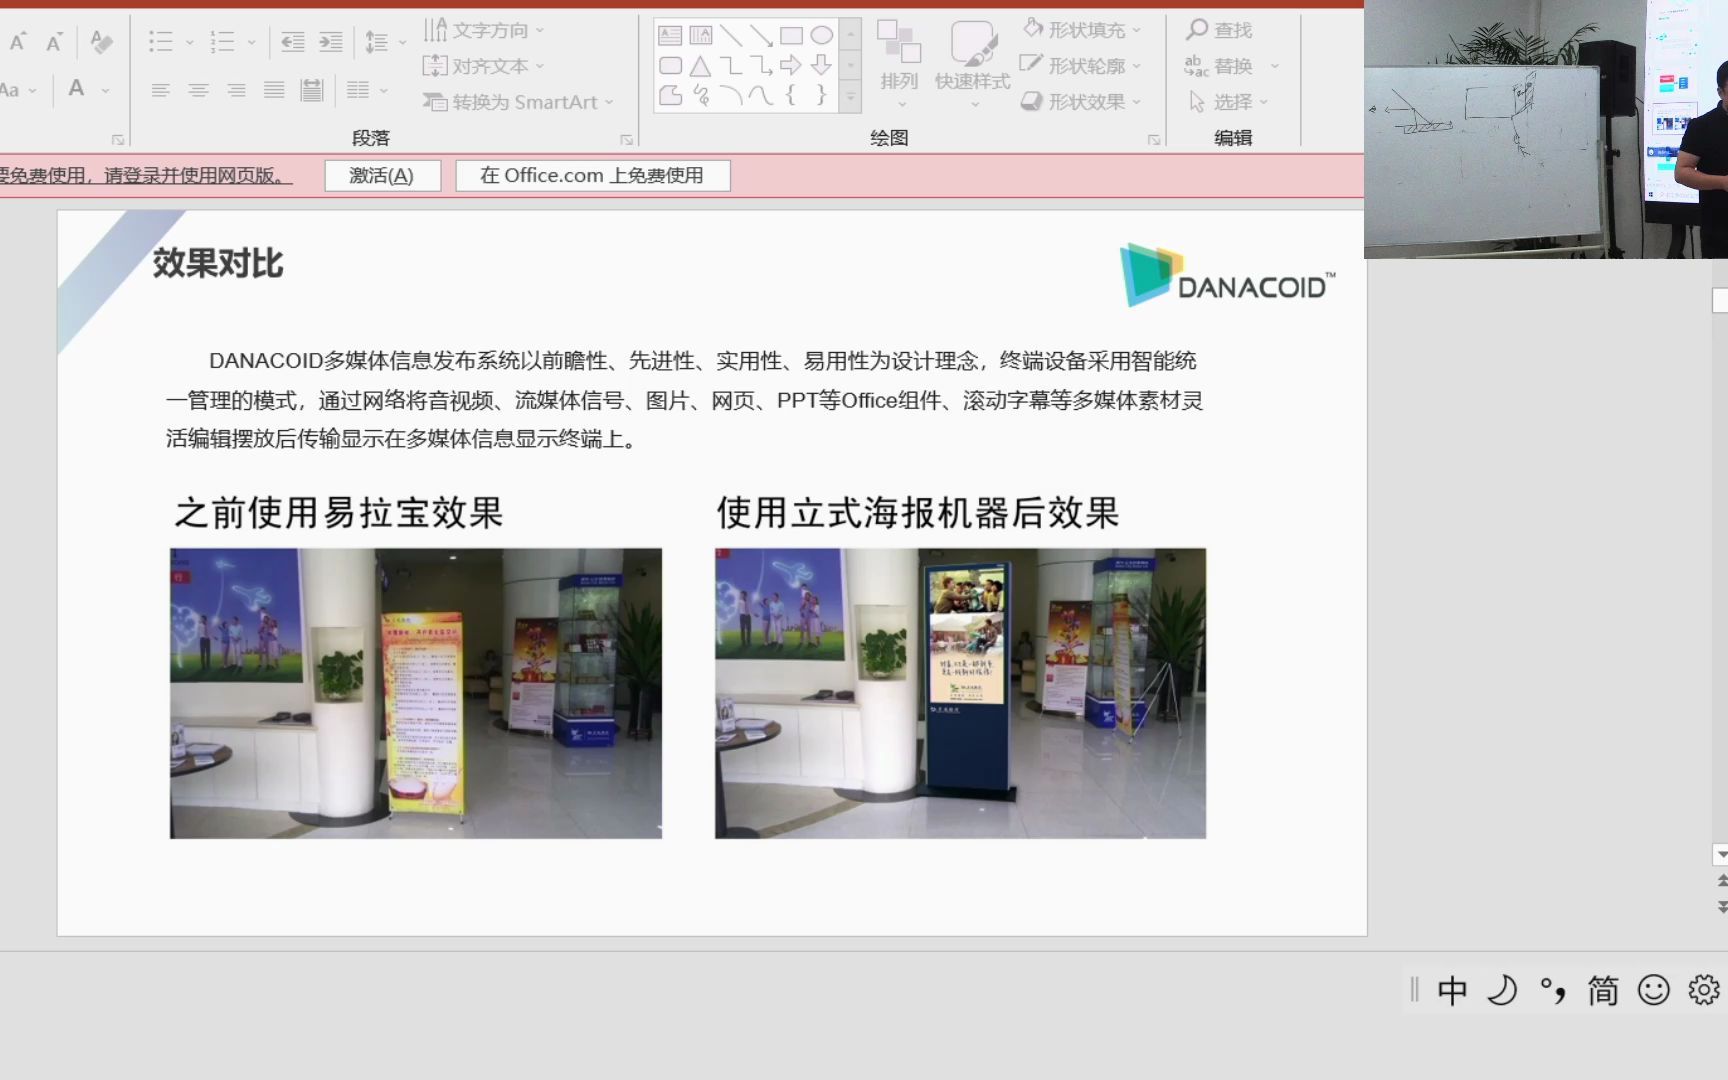The image size is (1728, 1080).
Task: Select the elbow connector shape
Action: (x=731, y=66)
